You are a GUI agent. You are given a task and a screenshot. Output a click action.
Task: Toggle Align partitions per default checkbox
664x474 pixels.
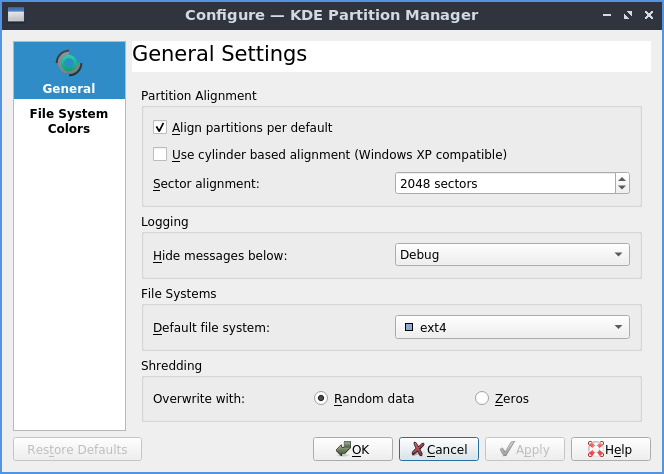pyautogui.click(x=160, y=128)
